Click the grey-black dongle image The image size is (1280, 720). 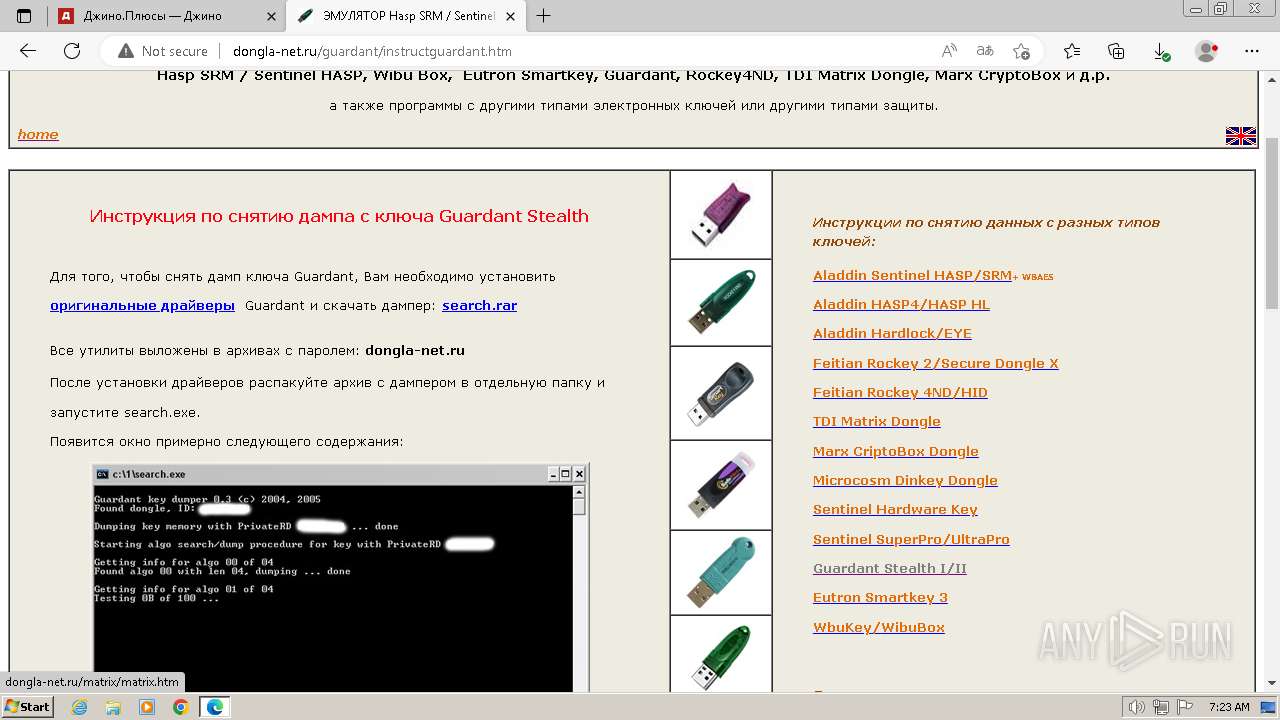point(720,393)
